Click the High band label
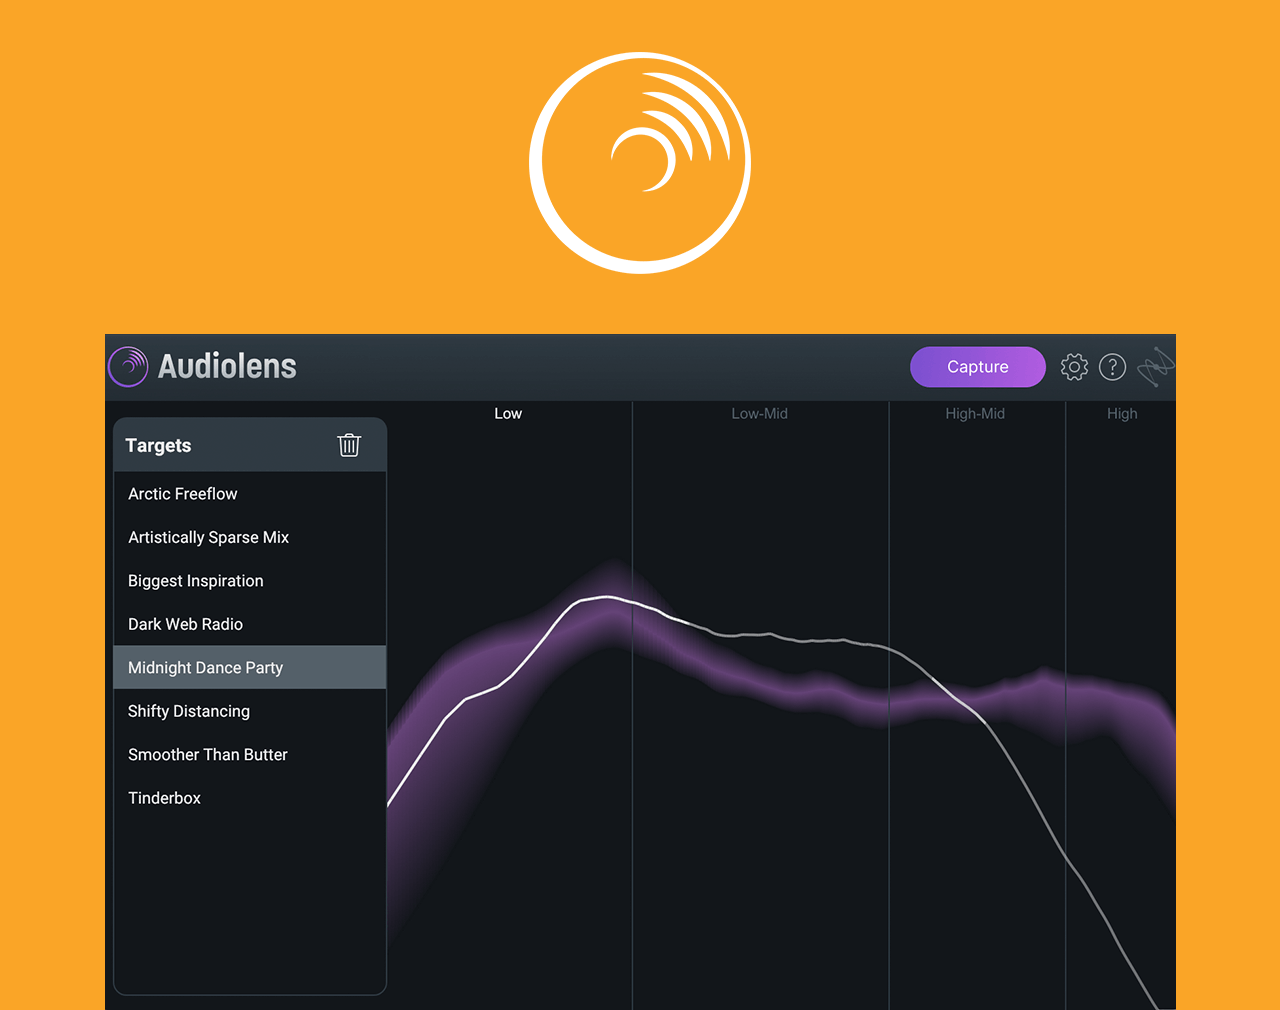Viewport: 1280px width, 1010px height. (1122, 414)
